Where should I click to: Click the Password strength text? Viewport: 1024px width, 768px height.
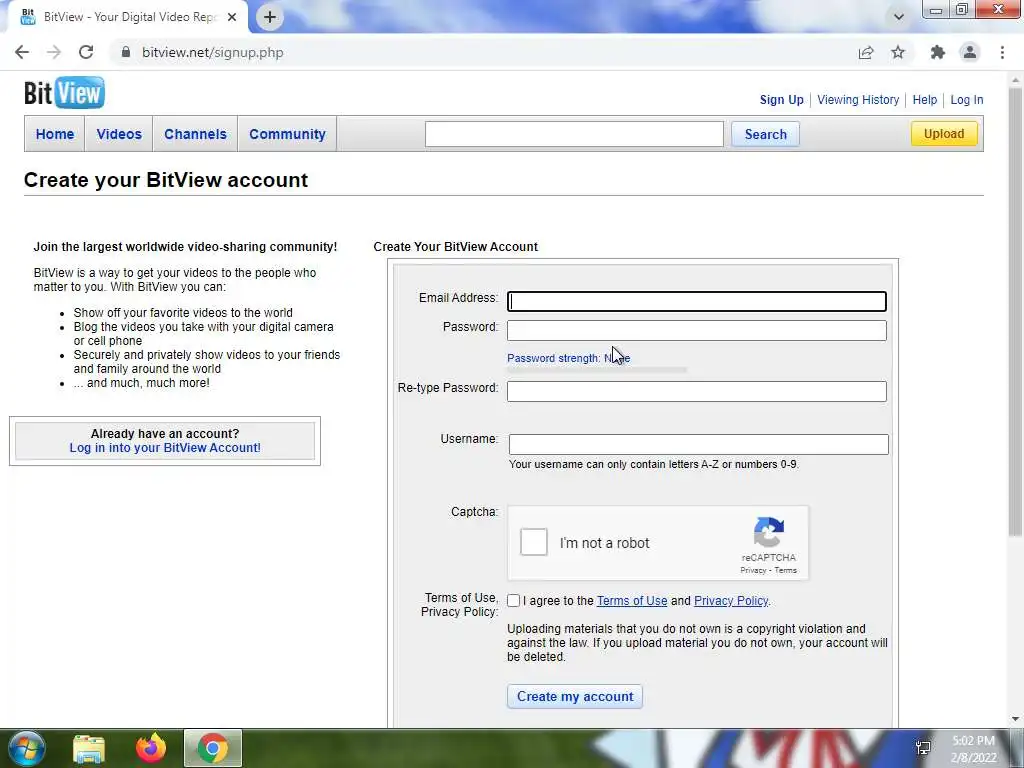tap(569, 358)
